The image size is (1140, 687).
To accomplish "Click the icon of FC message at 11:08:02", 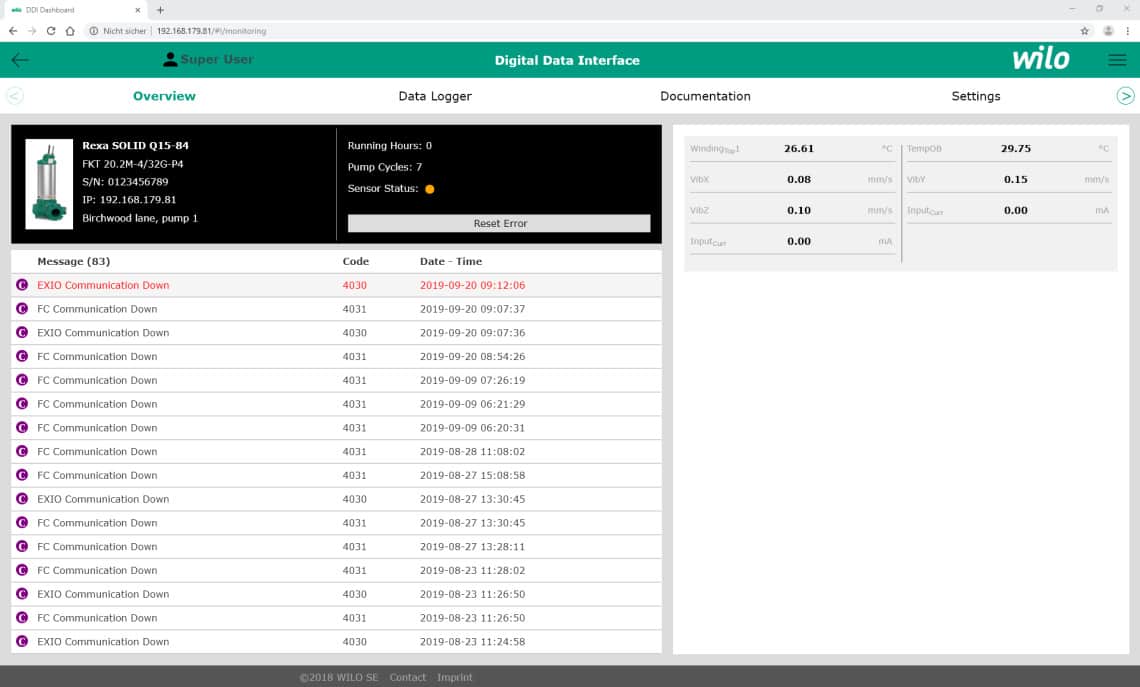I will click(x=22, y=451).
